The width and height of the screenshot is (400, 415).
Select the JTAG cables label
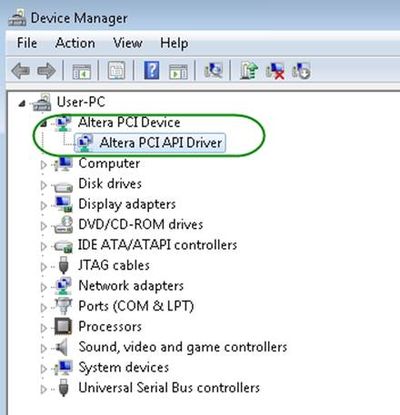(114, 265)
